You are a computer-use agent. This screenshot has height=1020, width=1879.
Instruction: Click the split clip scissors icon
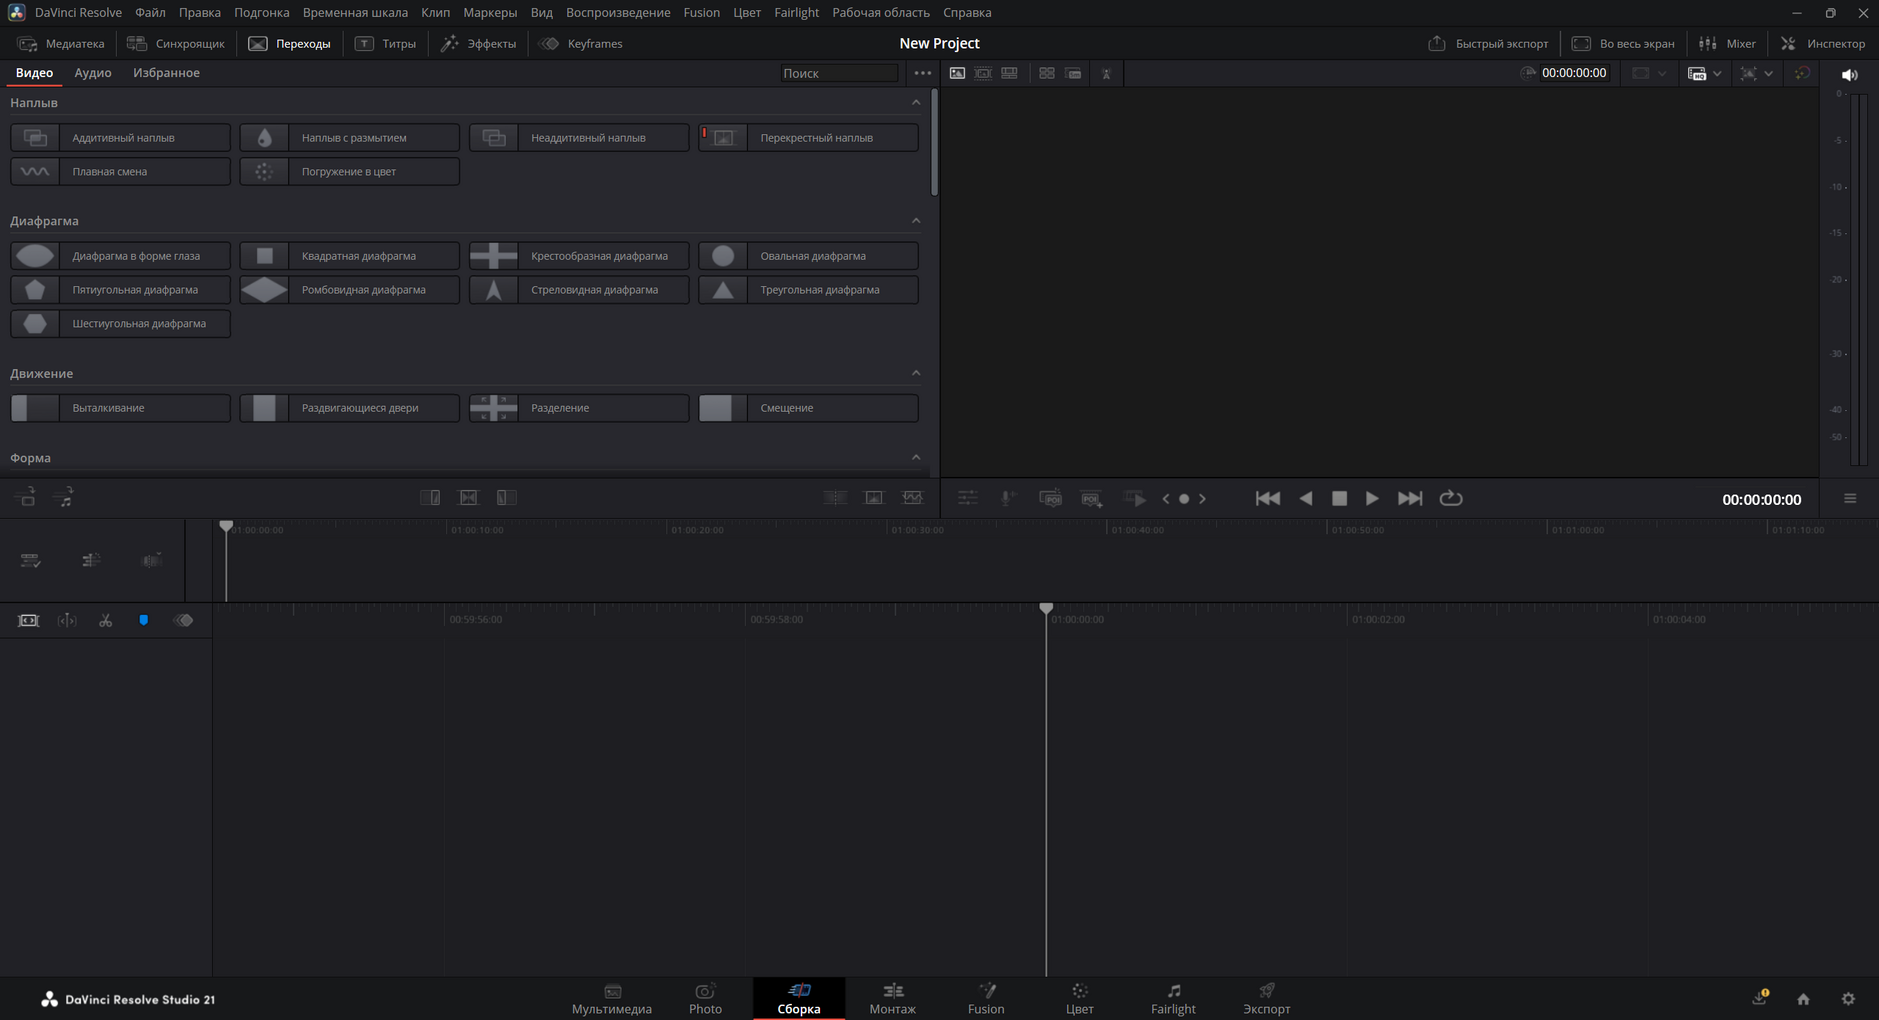click(105, 620)
